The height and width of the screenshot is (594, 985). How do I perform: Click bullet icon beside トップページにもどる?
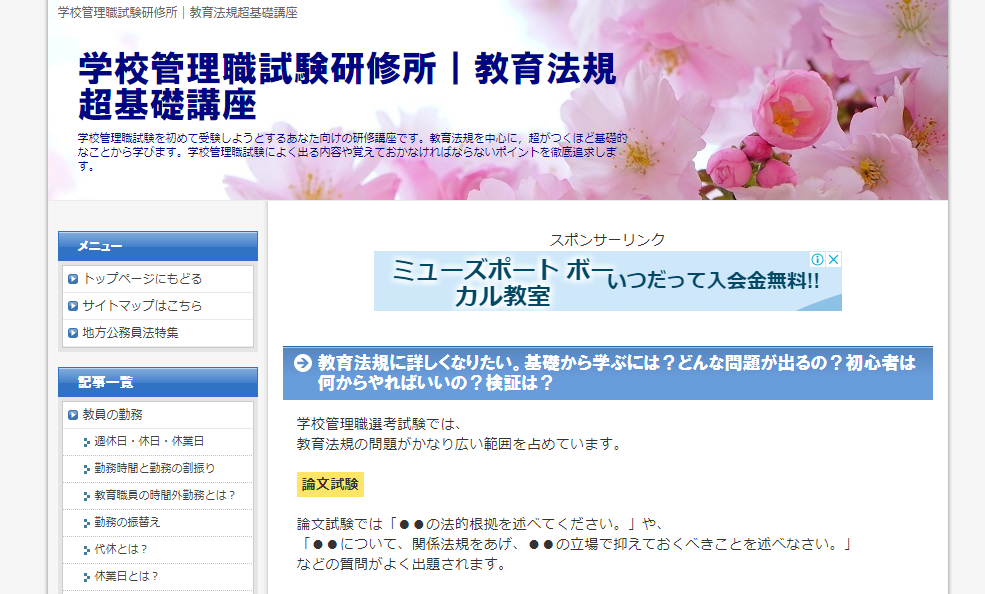tap(73, 279)
